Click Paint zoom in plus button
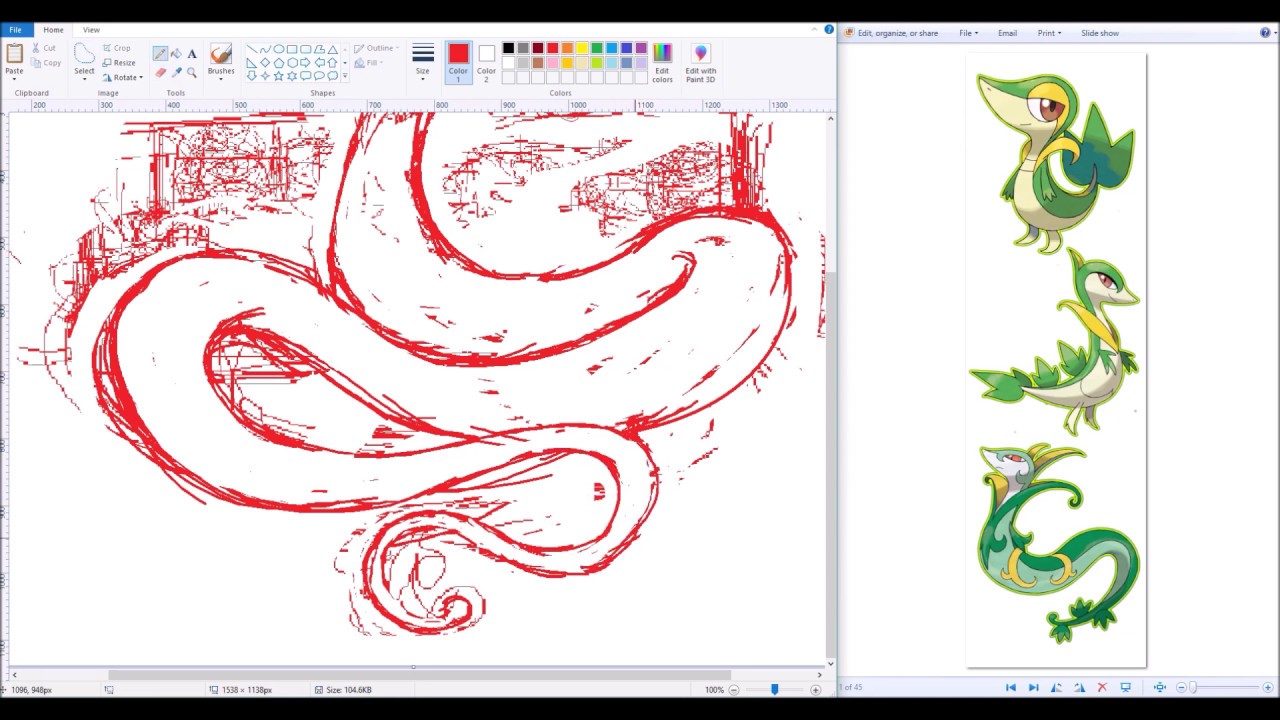Screen dimensions: 1280x720 [816, 690]
